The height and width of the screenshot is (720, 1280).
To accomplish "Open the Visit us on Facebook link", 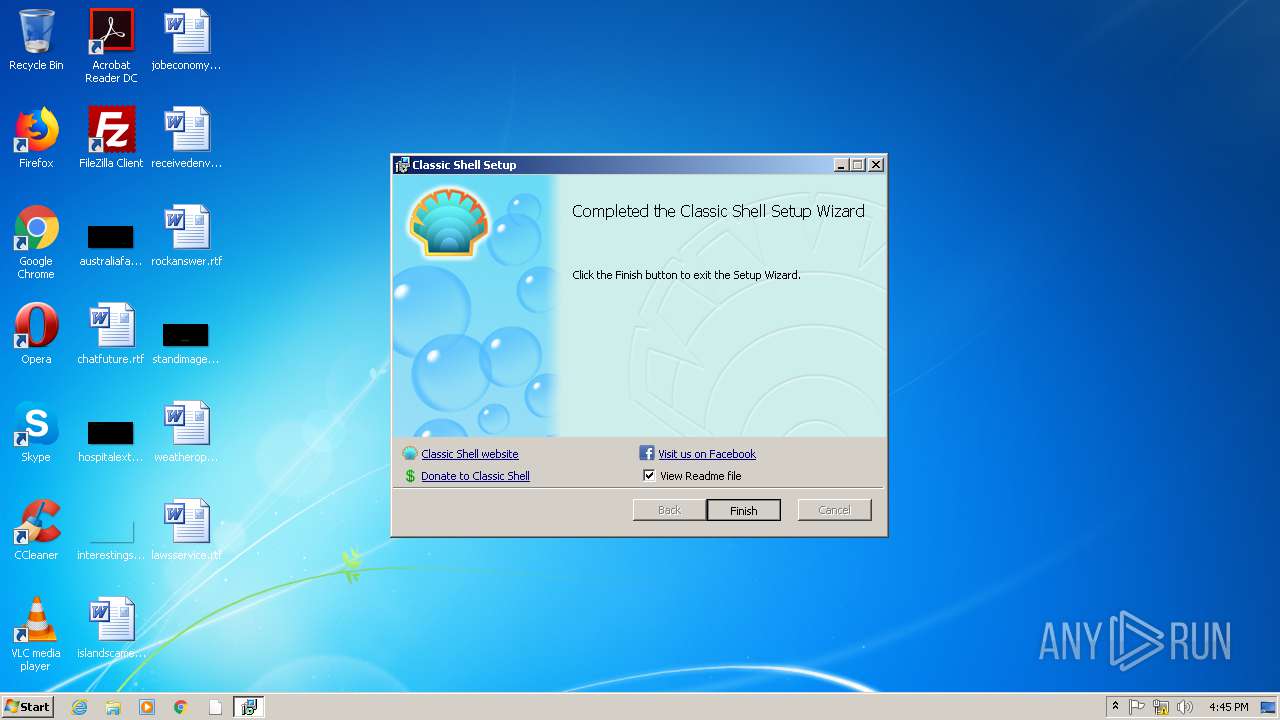I will click(x=706, y=454).
